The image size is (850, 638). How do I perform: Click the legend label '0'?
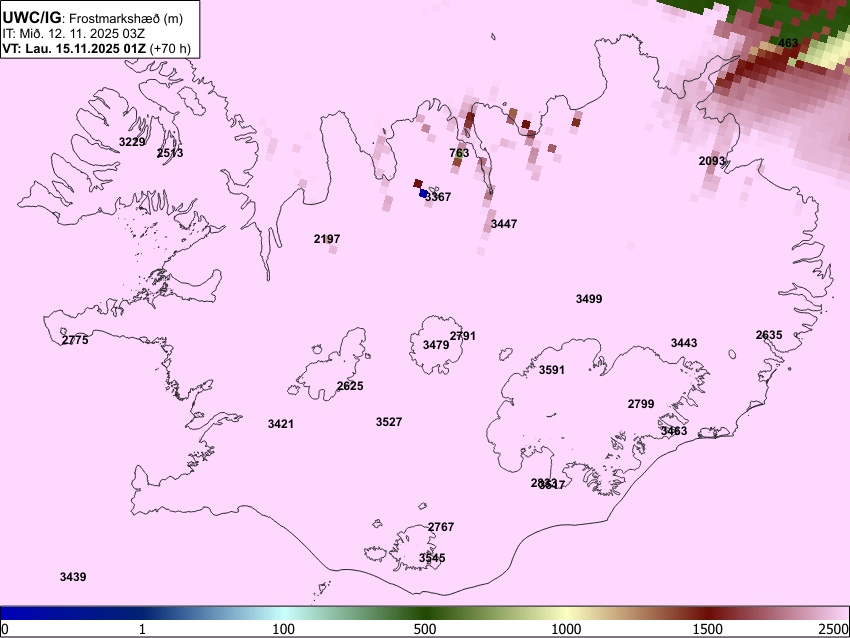4,629
